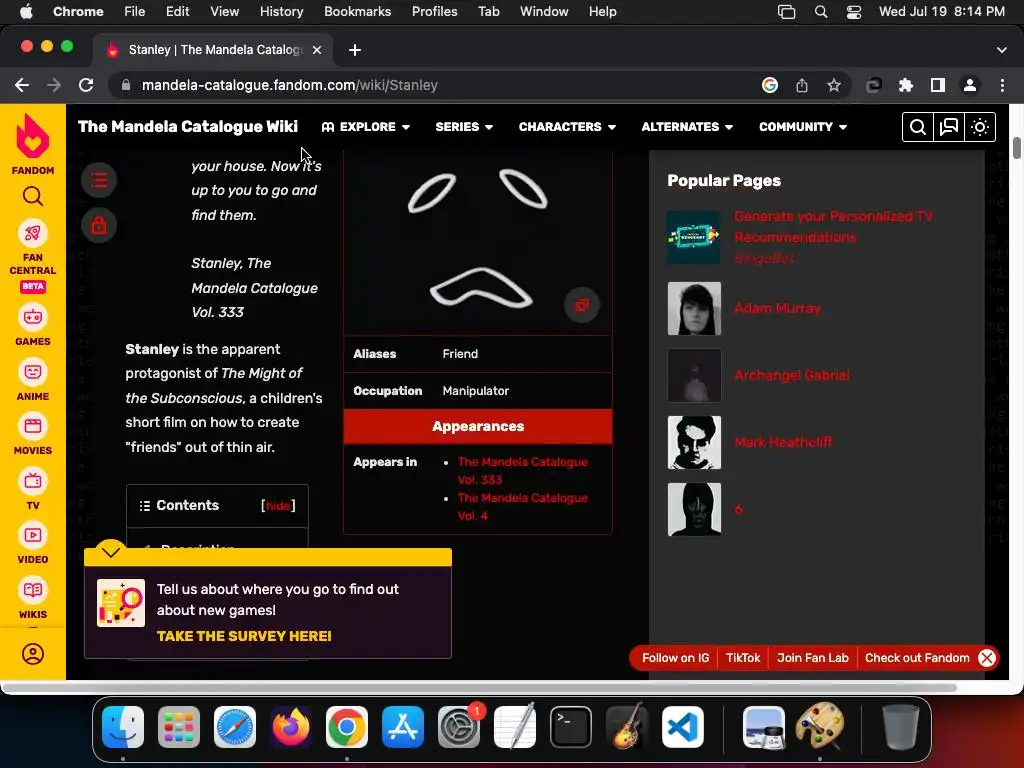Expand the Community dropdown menu
Viewport: 1024px width, 768px height.
803,127
